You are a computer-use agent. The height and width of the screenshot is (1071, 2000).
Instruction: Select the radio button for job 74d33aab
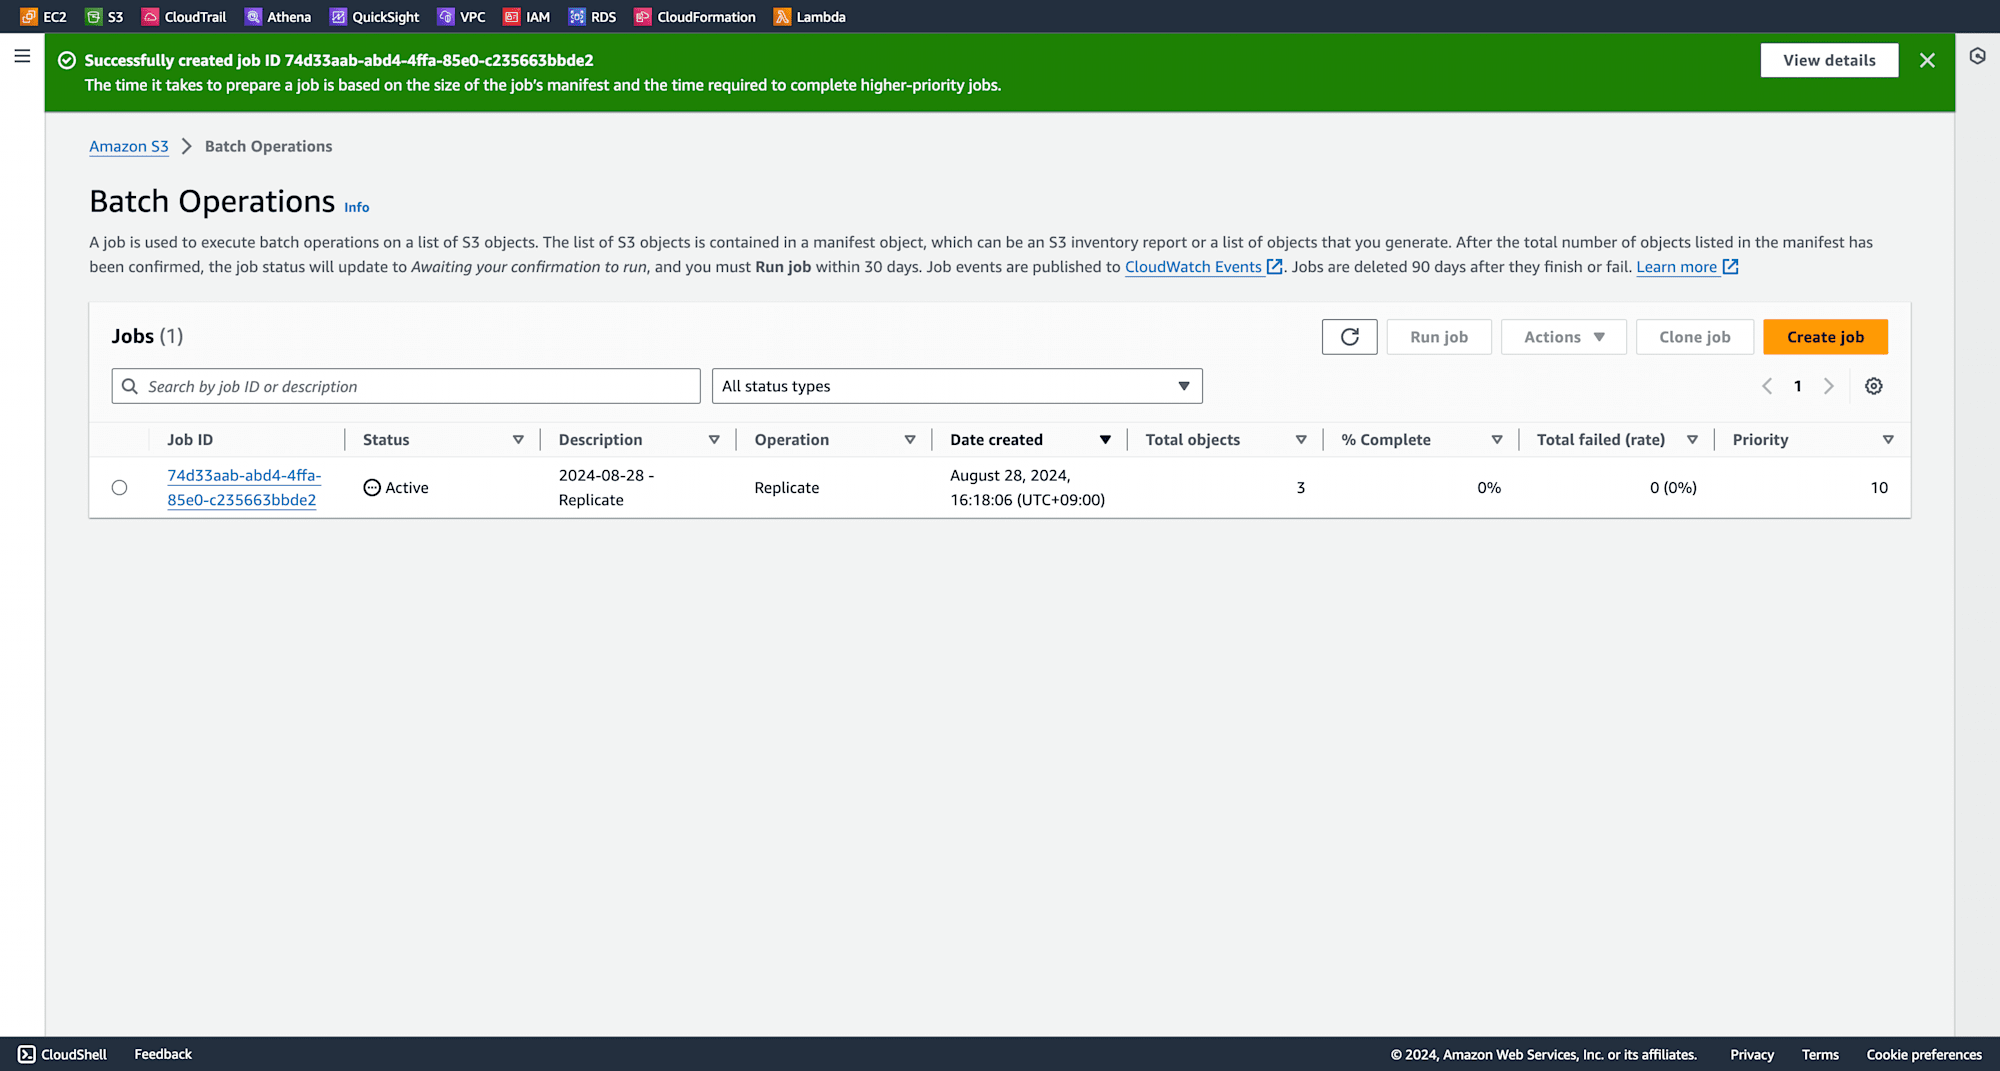[119, 488]
